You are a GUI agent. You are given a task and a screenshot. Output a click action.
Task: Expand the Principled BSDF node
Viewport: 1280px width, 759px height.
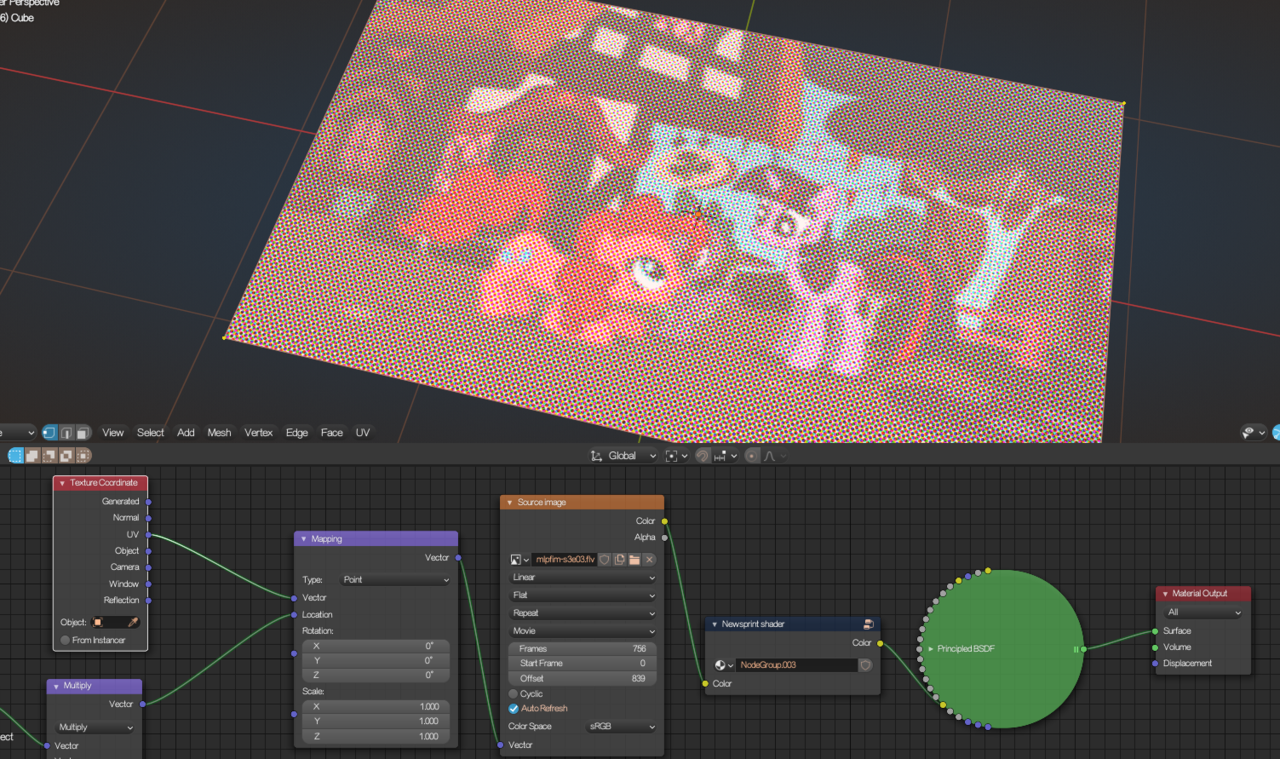click(930, 649)
